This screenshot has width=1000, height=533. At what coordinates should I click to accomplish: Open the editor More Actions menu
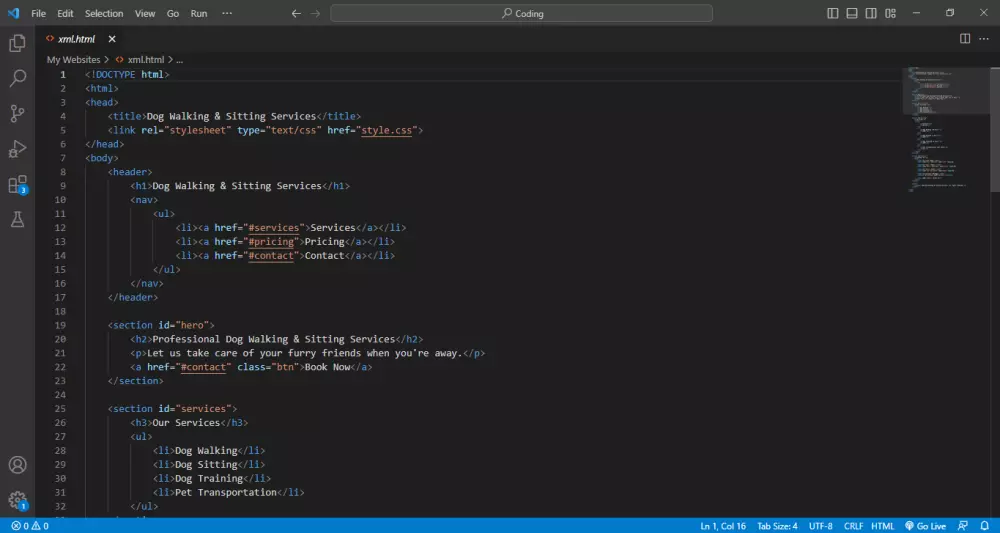pyautogui.click(x=985, y=38)
